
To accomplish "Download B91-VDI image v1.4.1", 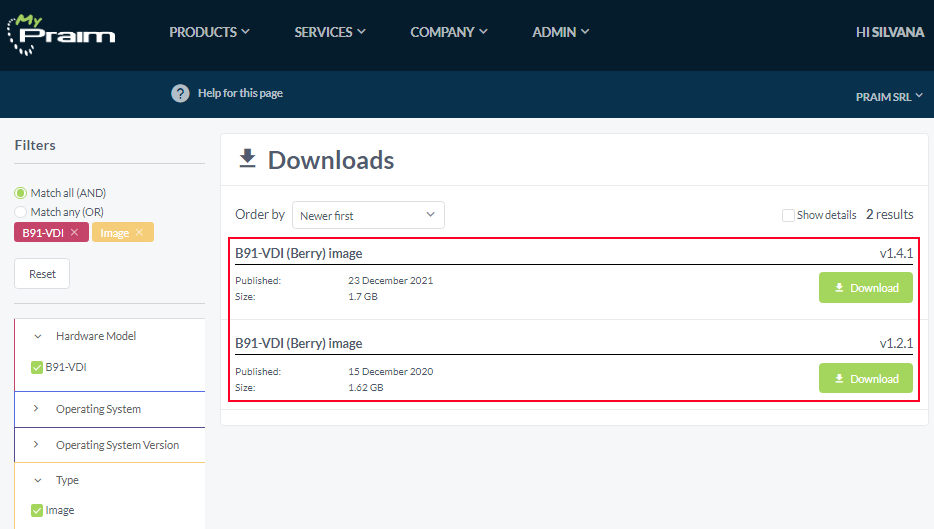I will 865,288.
